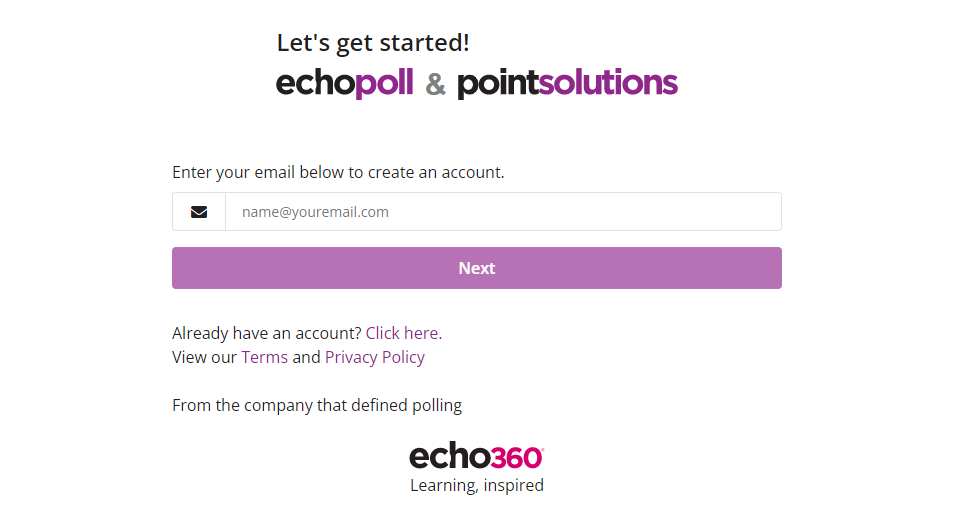Click the "Enter your email below" instruction text
Screen dimensions: 957x522
coord(338,172)
